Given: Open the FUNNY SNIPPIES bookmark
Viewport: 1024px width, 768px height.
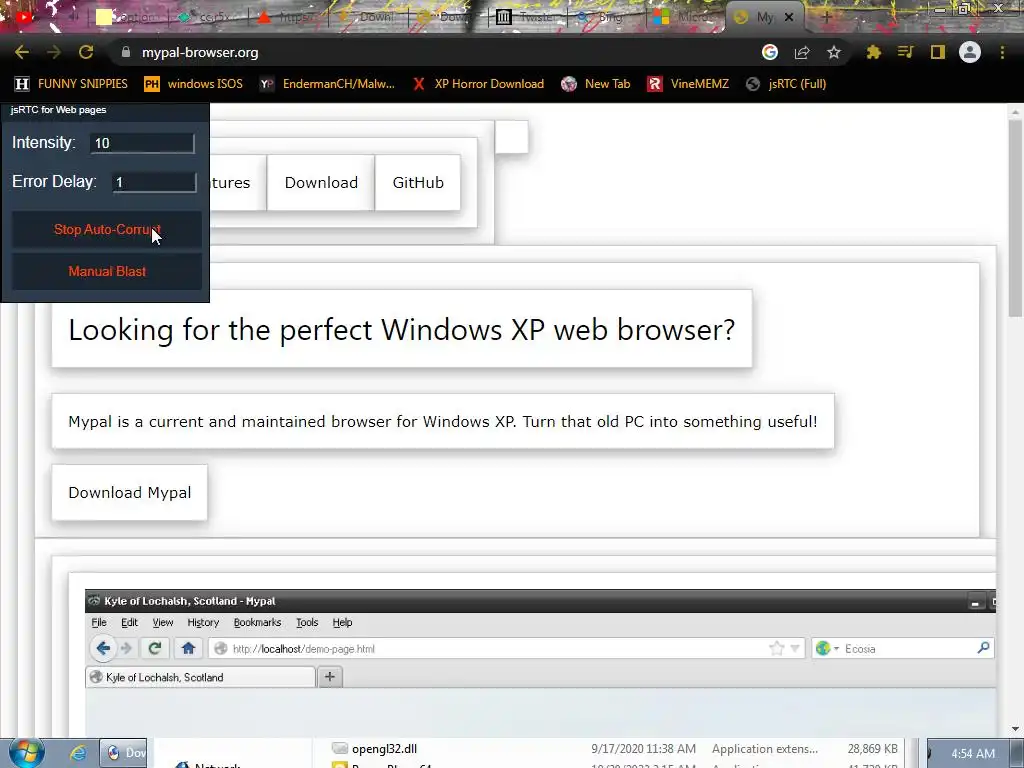Looking at the screenshot, I should coord(72,84).
